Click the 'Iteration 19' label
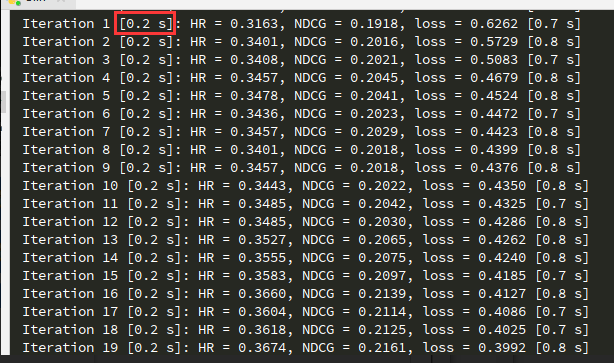614x363 pixels. pyautogui.click(x=70, y=348)
